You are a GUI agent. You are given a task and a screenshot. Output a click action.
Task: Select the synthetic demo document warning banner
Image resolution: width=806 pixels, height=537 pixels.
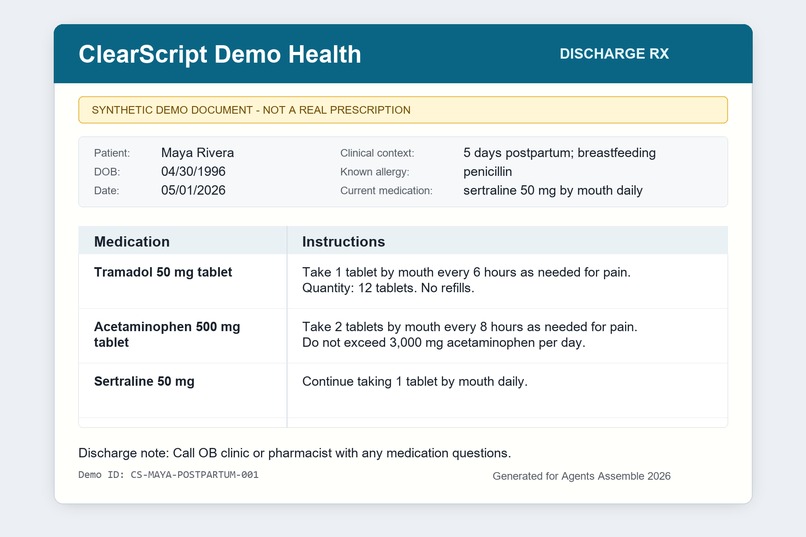pos(402,110)
